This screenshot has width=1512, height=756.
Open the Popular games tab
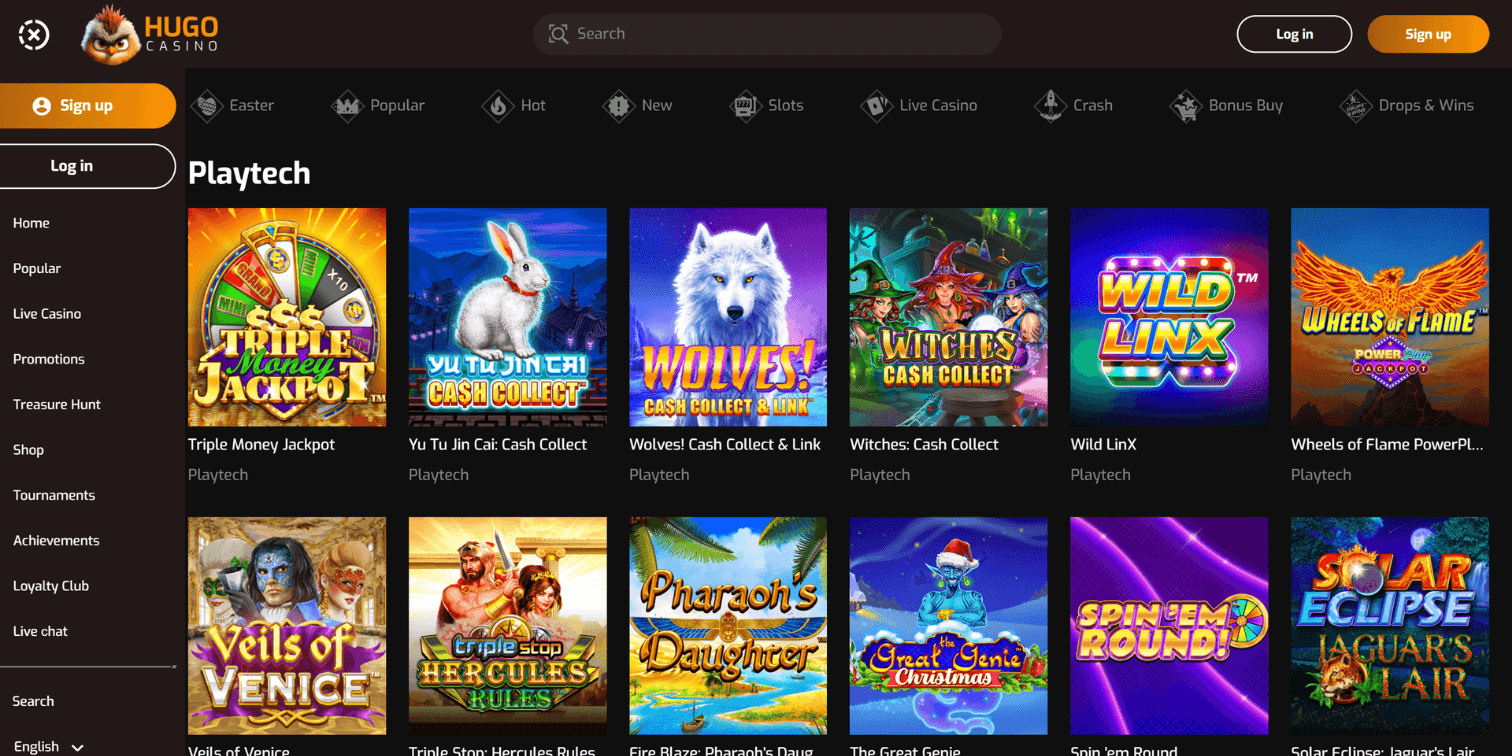(x=378, y=105)
